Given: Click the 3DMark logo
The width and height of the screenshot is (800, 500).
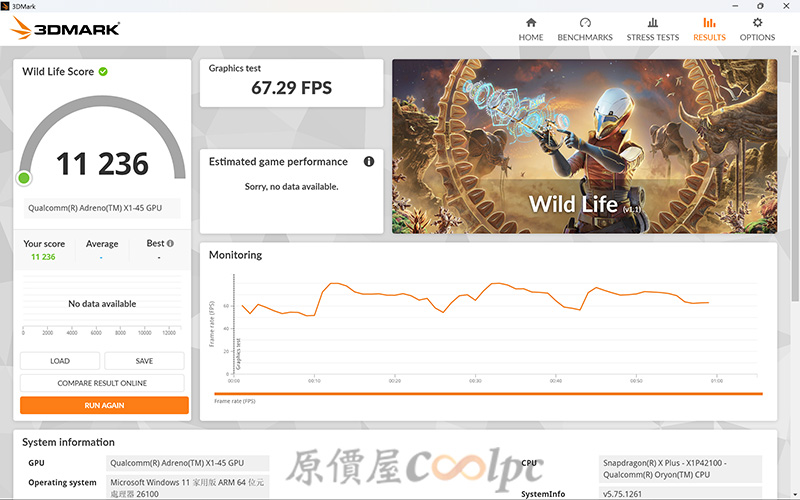Looking at the screenshot, I should pyautogui.click(x=65, y=28).
